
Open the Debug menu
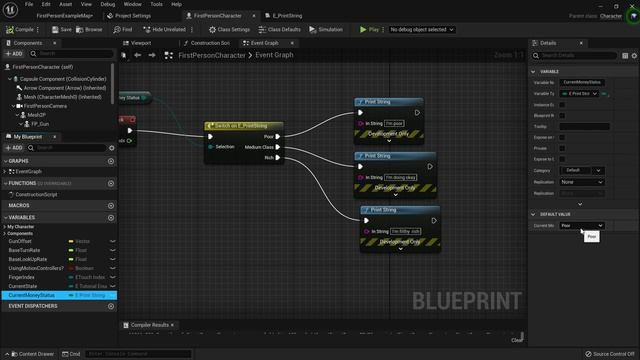click(x=108, y=4)
